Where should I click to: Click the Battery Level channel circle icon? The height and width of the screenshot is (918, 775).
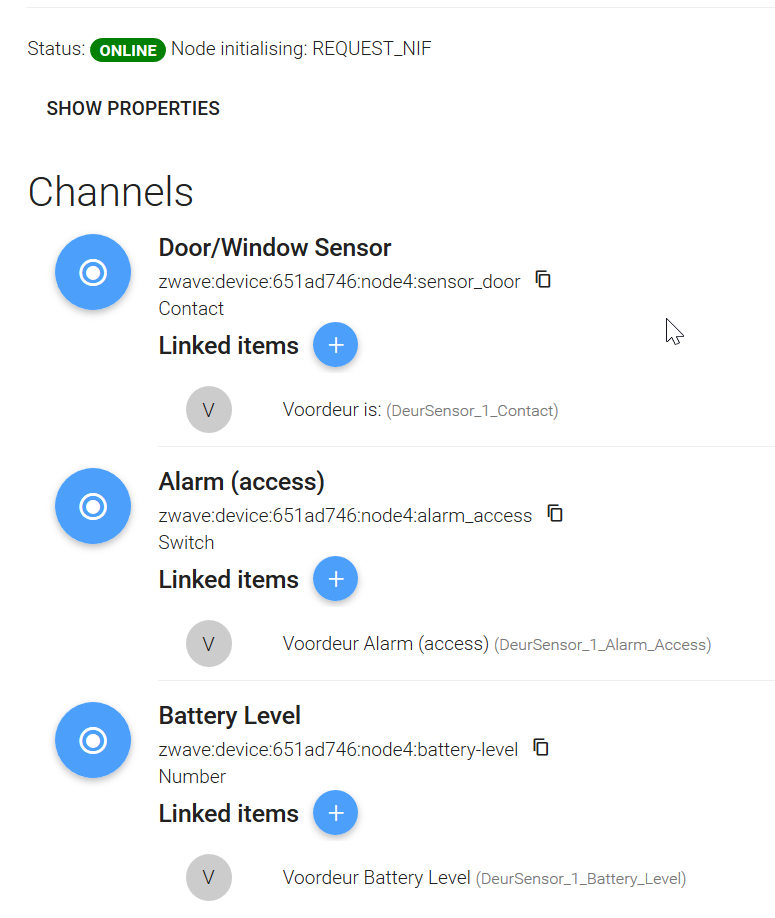pos(93,740)
